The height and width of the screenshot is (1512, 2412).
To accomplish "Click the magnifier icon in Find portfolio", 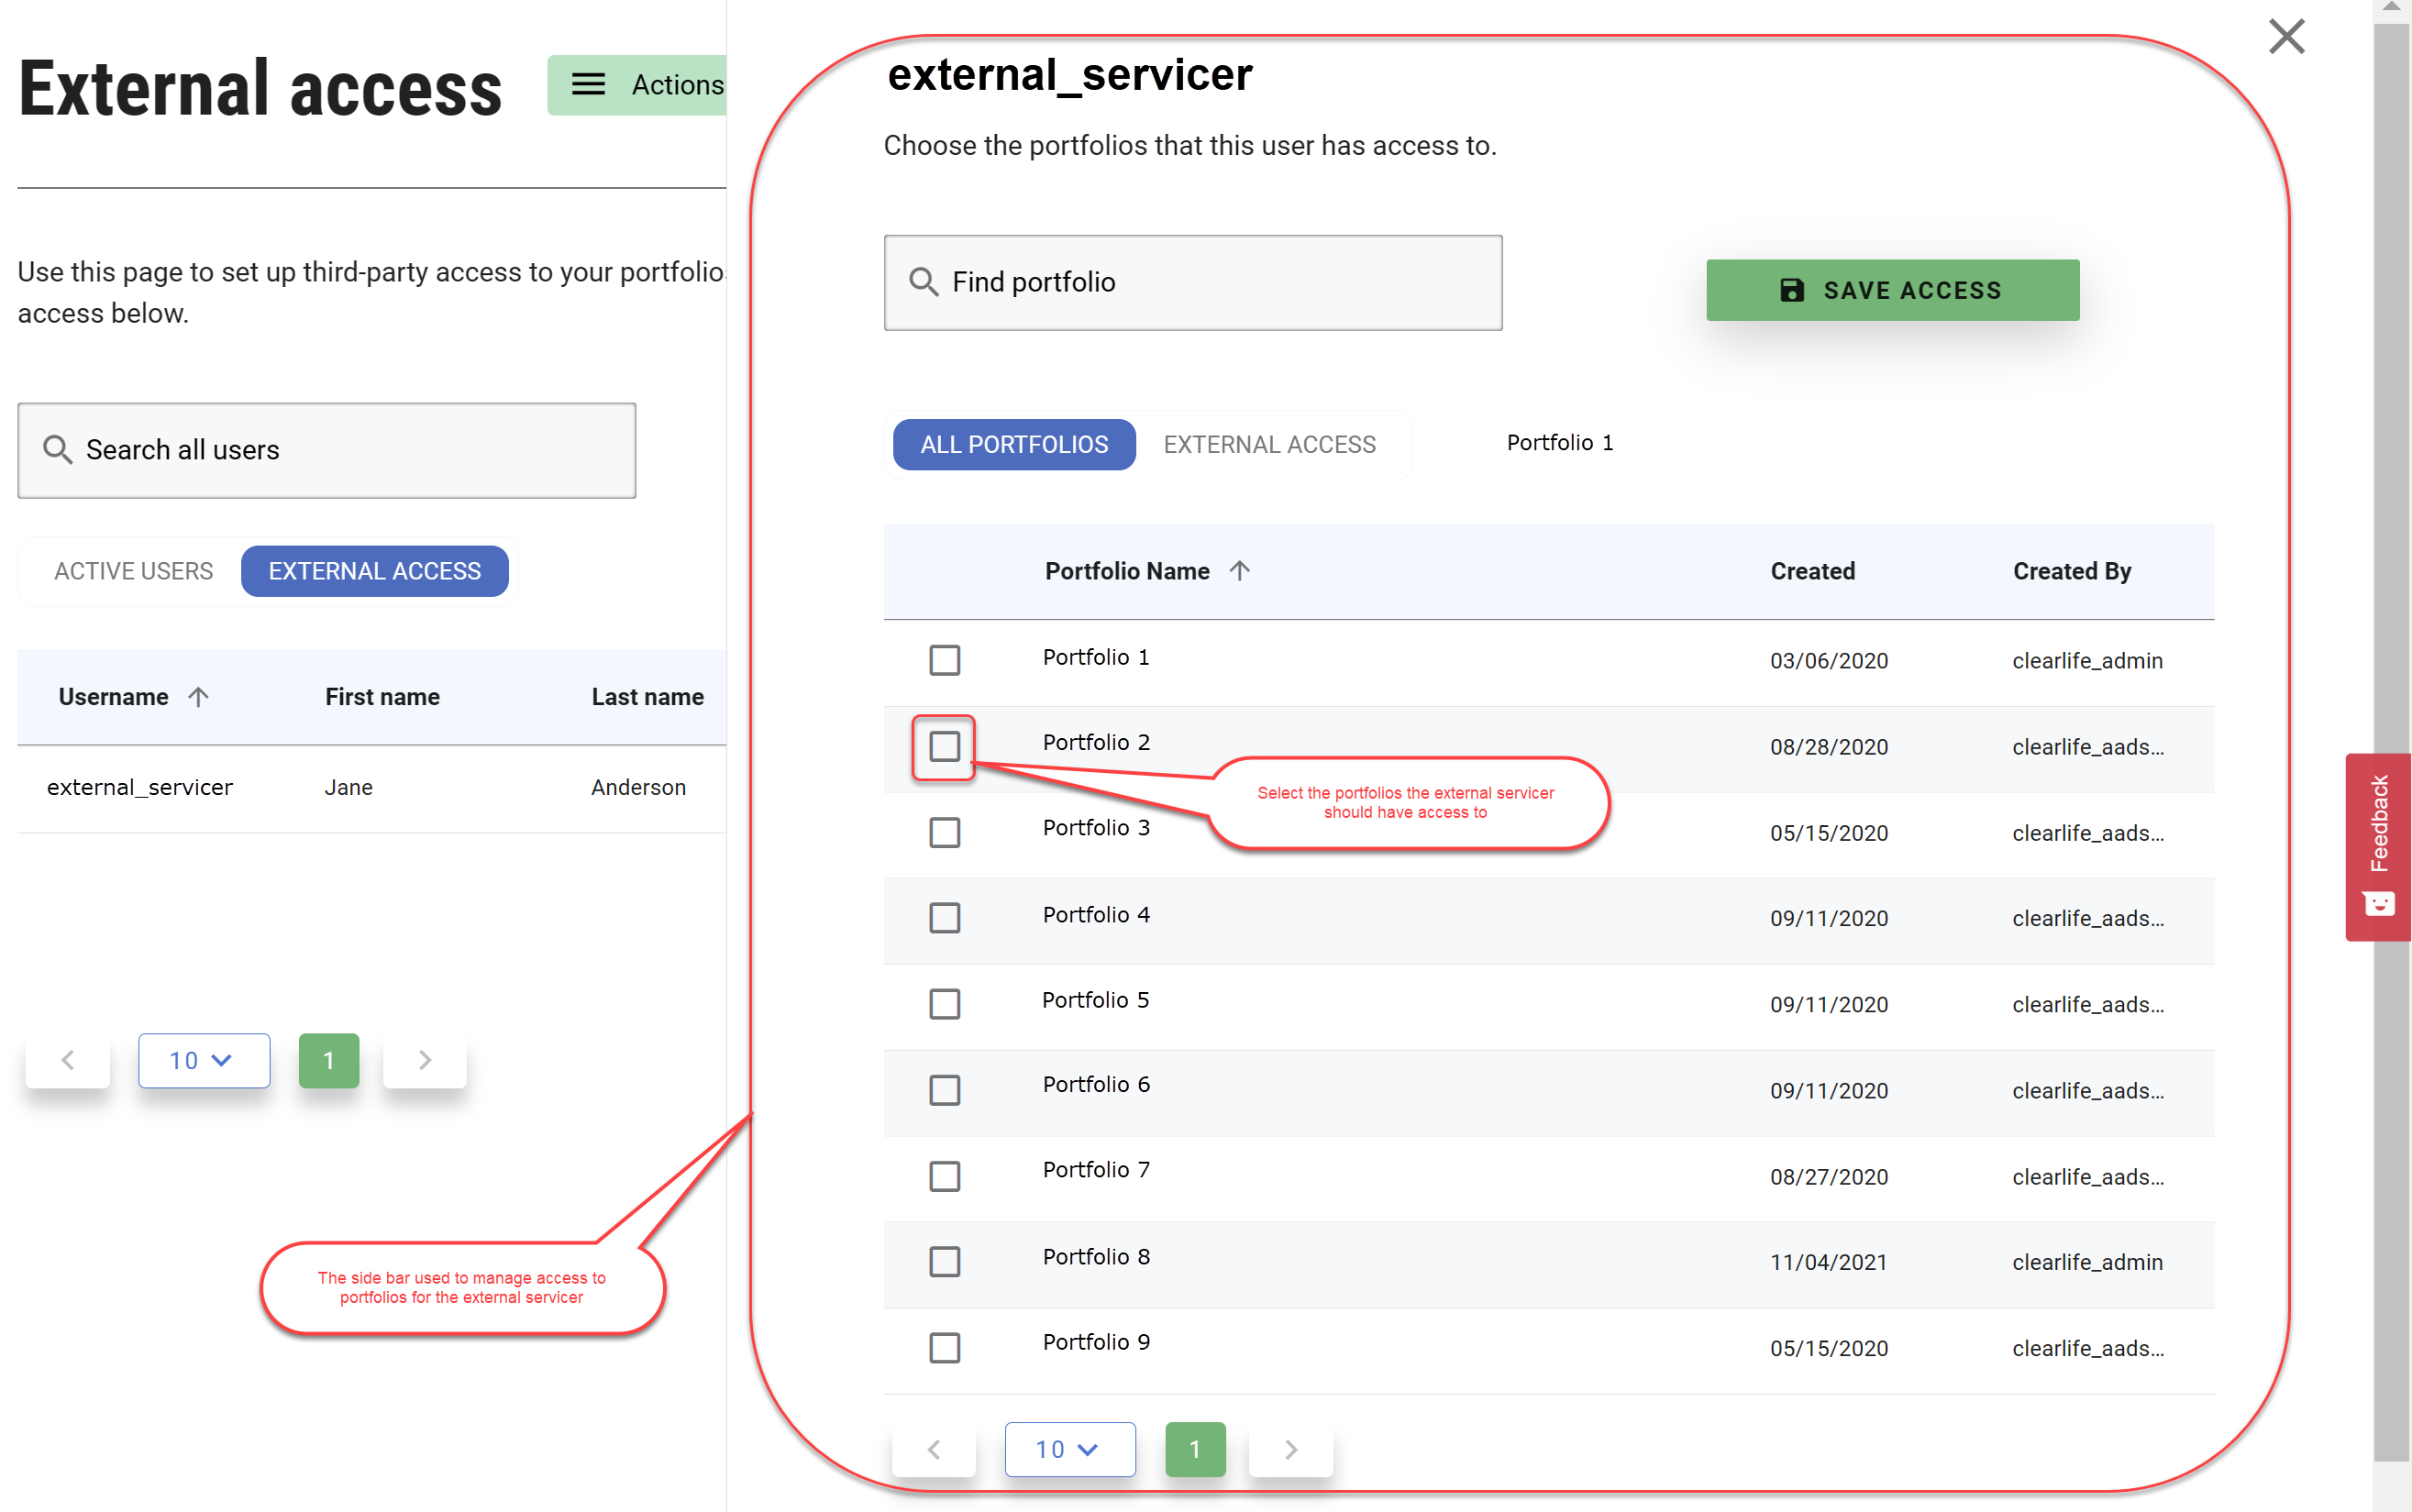I will pyautogui.click(x=923, y=283).
